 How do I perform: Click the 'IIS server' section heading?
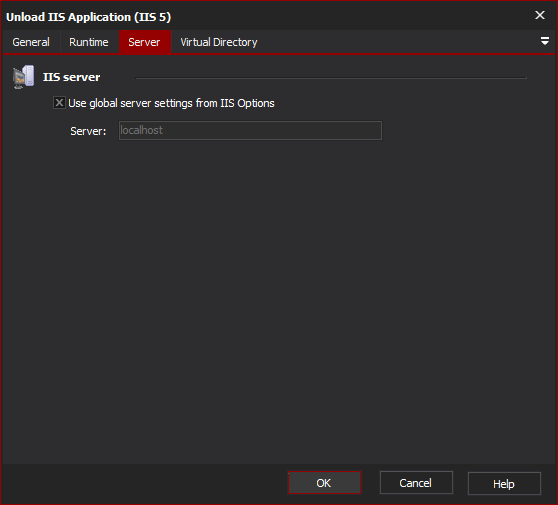[x=72, y=77]
